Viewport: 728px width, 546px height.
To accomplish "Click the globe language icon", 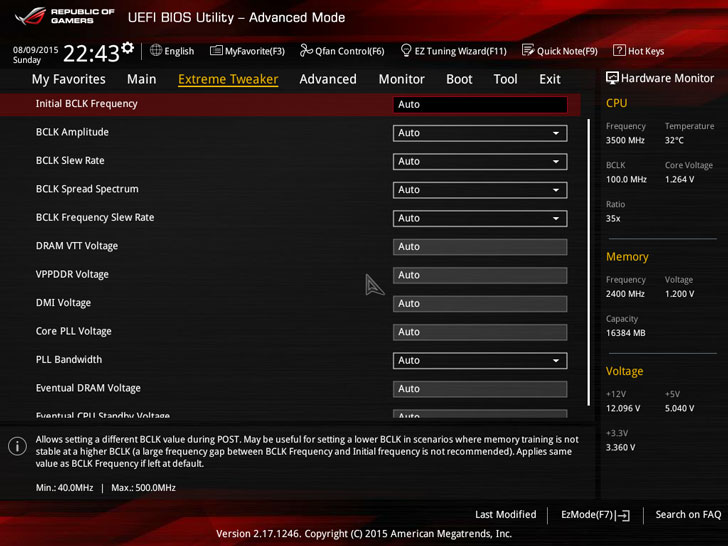I will (156, 51).
